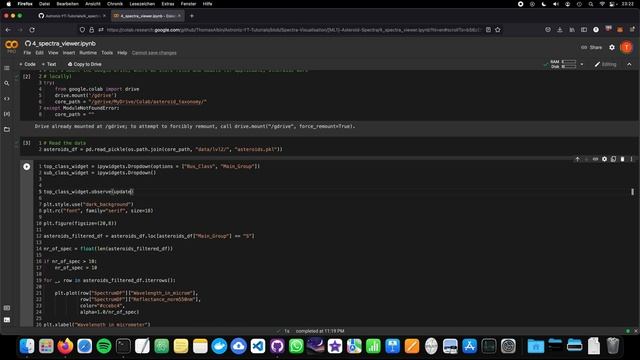Open the Find and replace sidebar icon
This screenshot has width=640, height=360.
pos(7,83)
